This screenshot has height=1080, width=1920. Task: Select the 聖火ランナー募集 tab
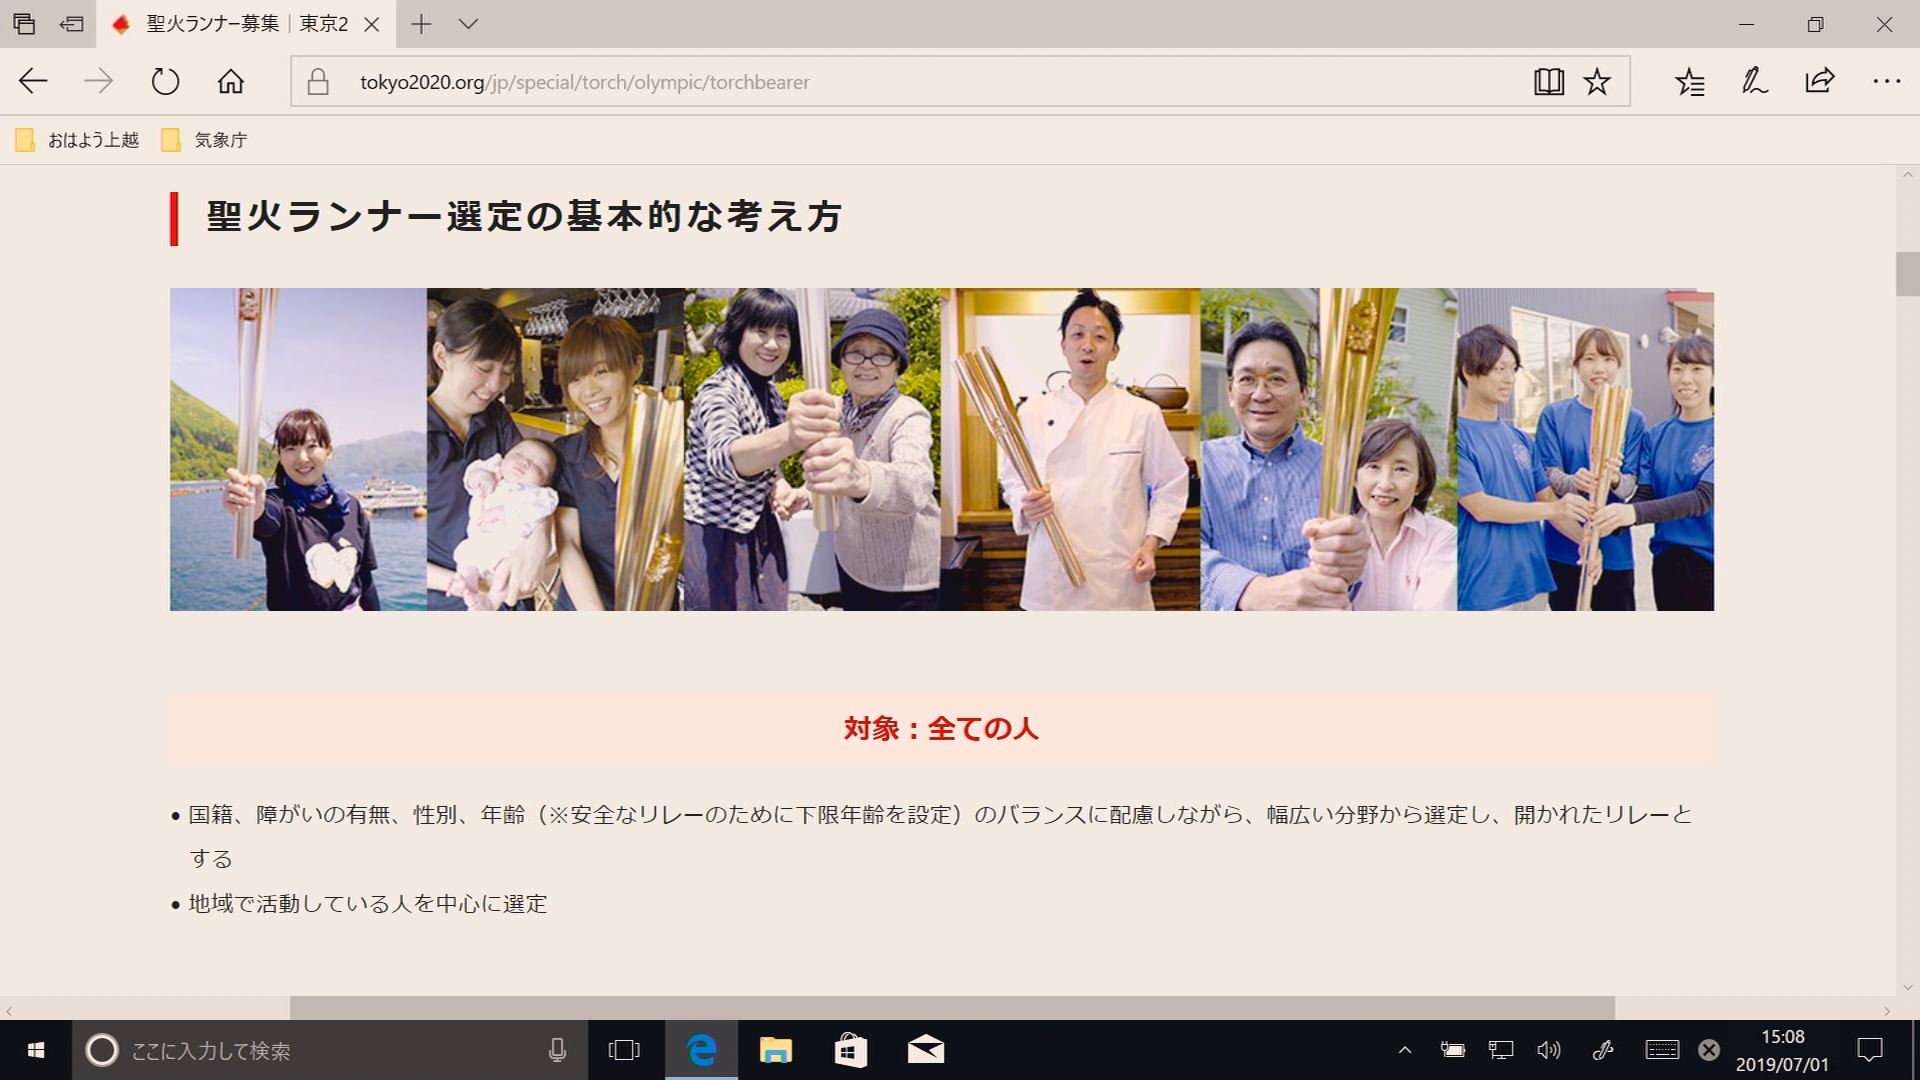(245, 24)
